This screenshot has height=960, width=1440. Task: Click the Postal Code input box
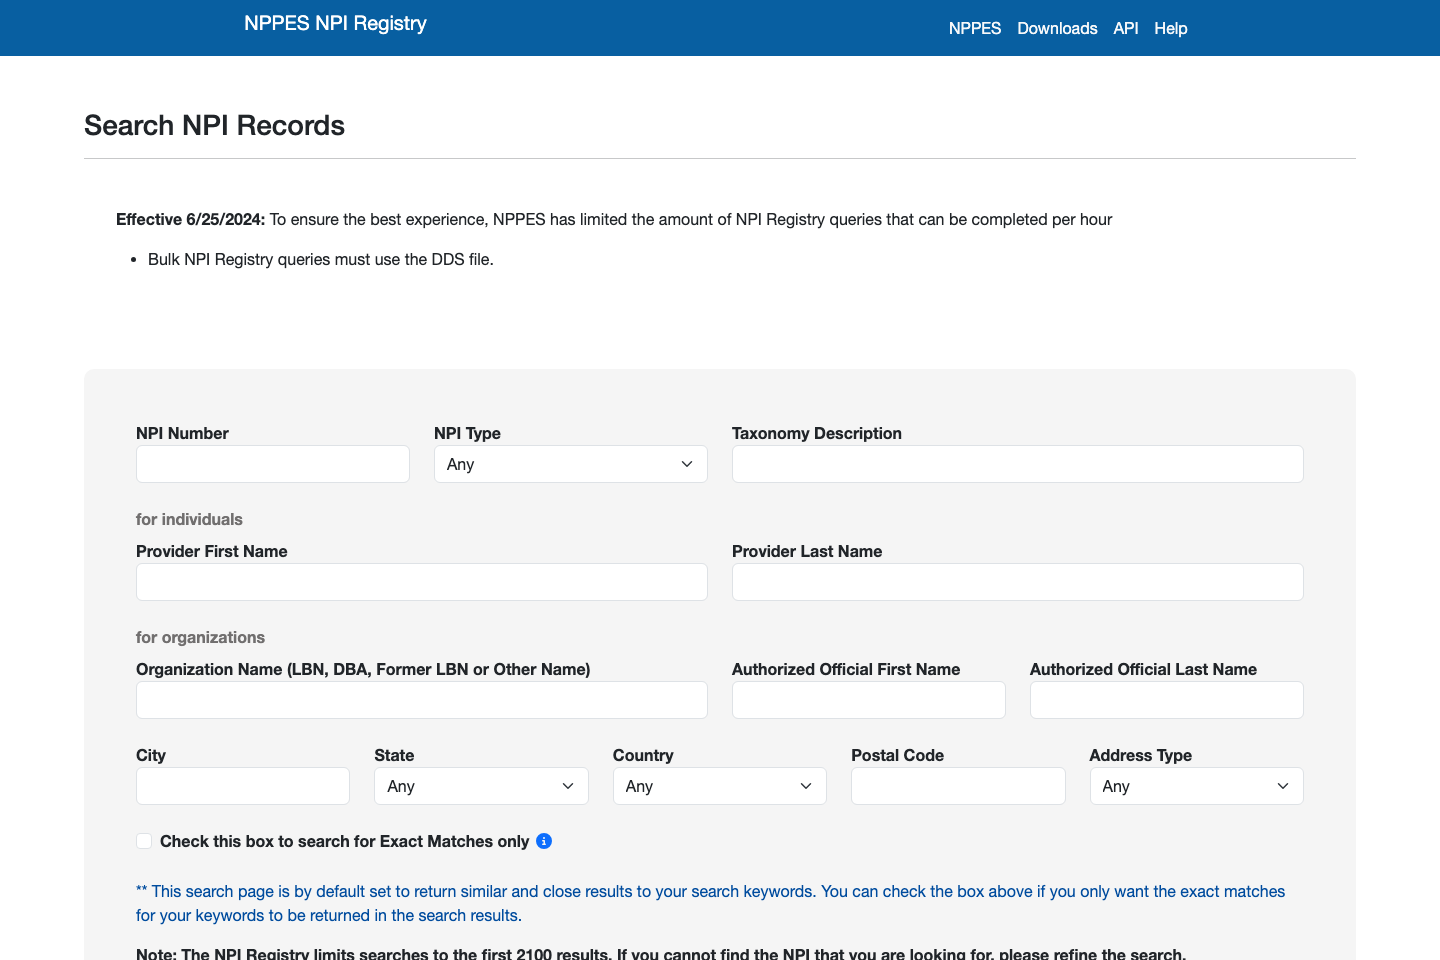coord(957,786)
